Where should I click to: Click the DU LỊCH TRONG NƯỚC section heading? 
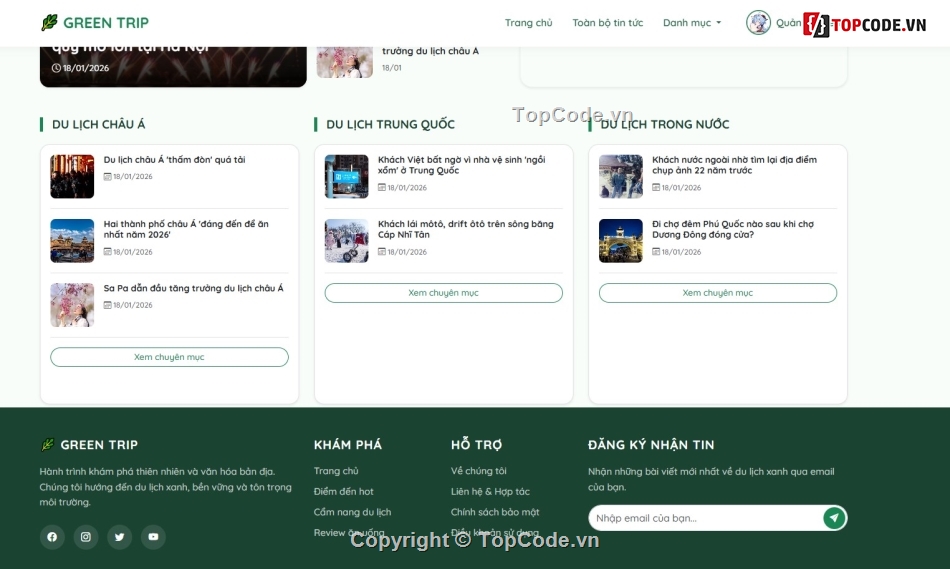click(665, 124)
